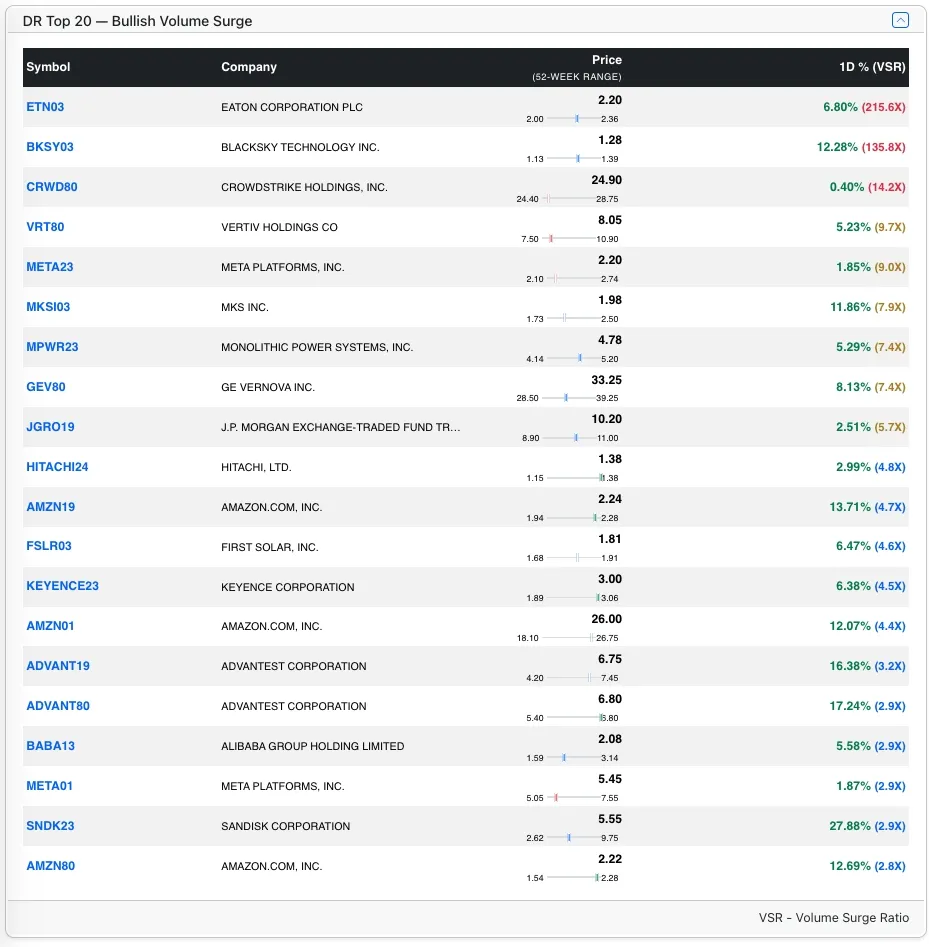The width and height of the screenshot is (934, 947).
Task: Collapse the DR Top 20 panel
Action: (x=900, y=21)
